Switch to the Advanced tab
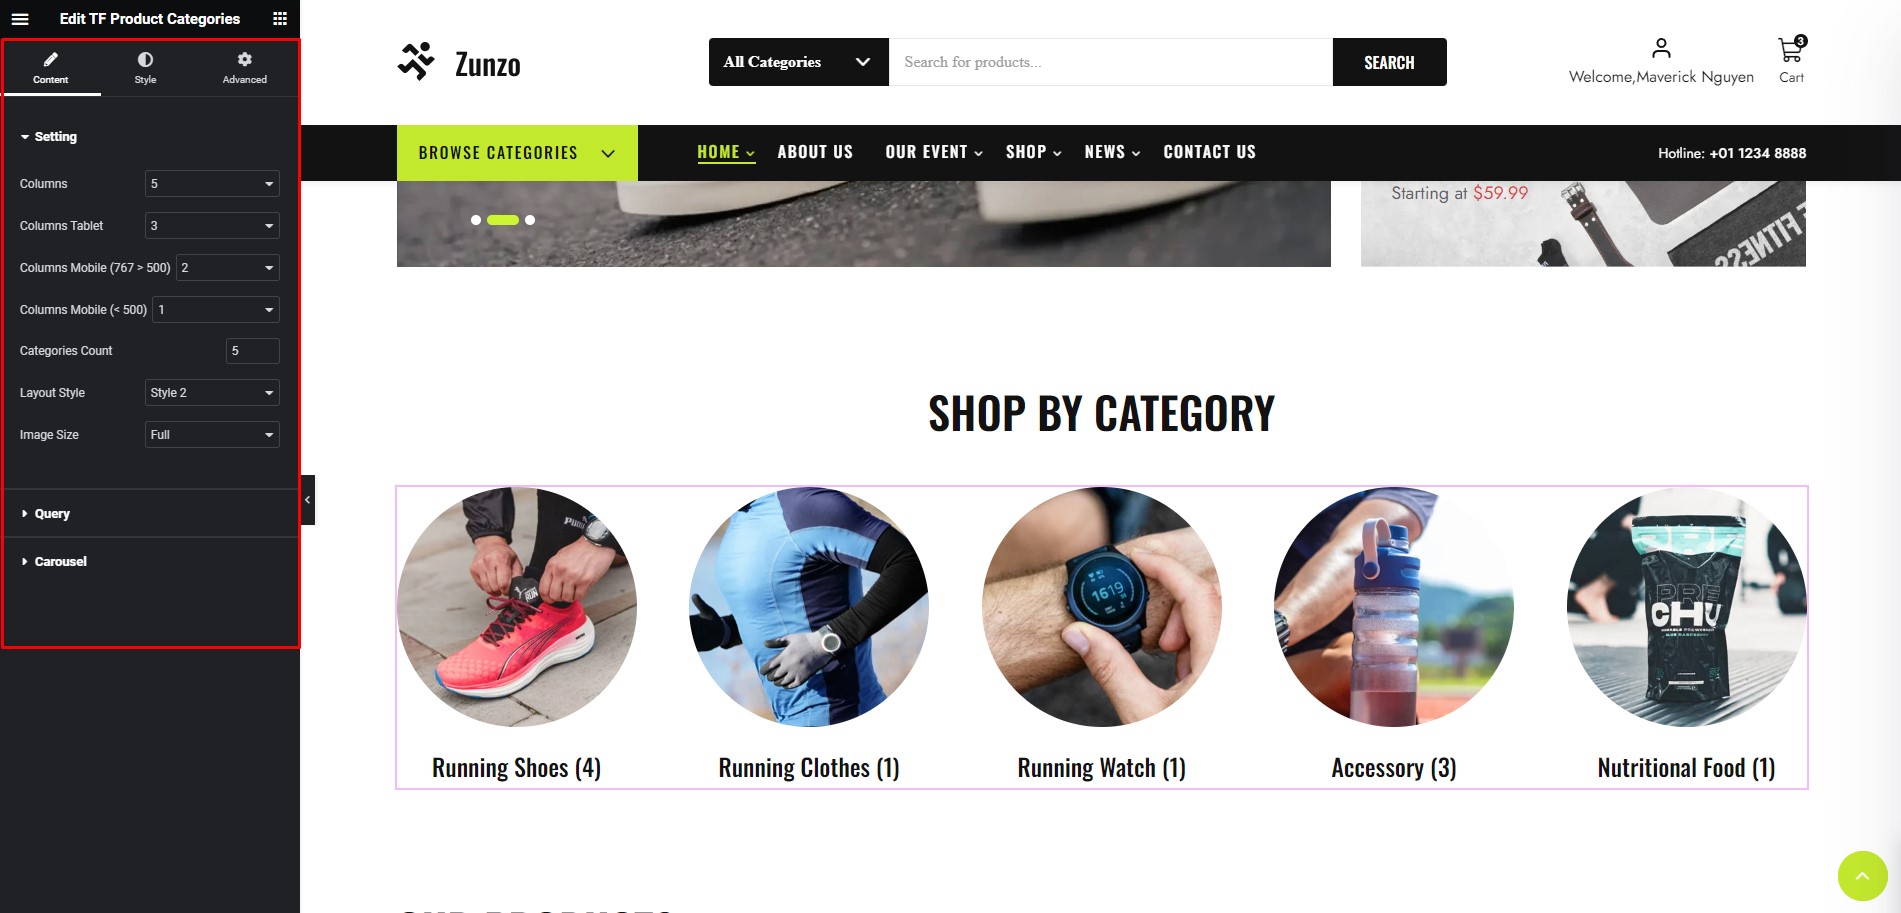Image resolution: width=1901 pixels, height=913 pixels. [245, 68]
